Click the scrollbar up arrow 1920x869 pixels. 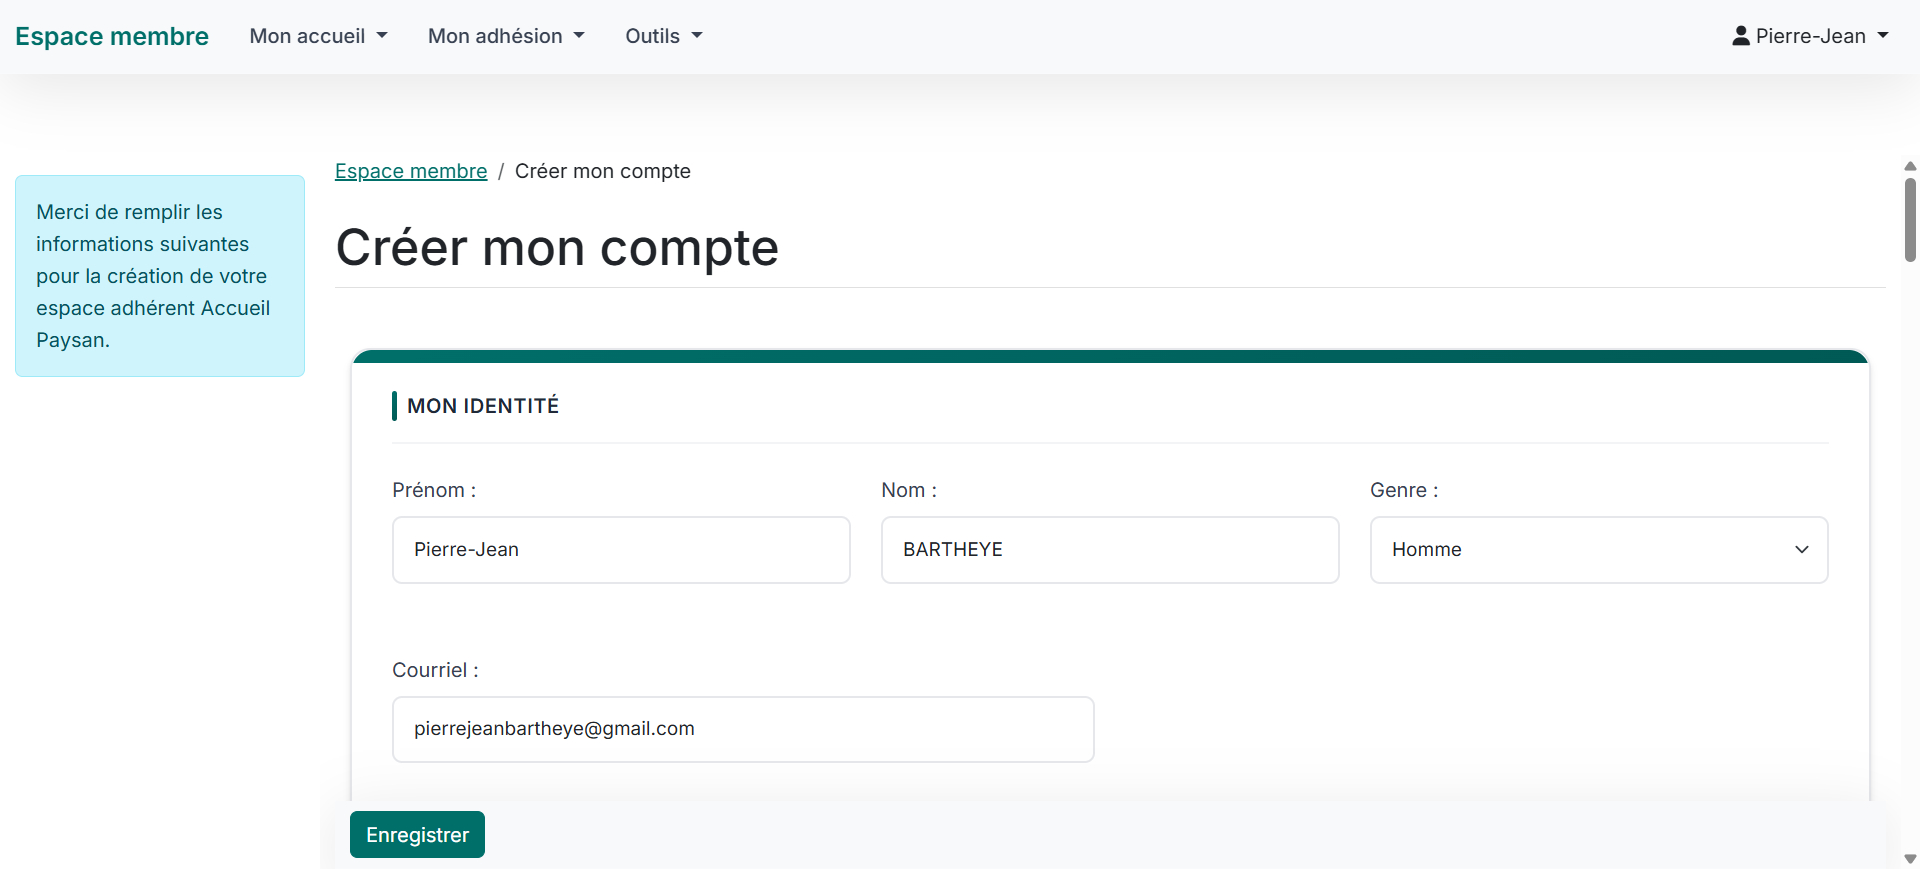tap(1910, 166)
